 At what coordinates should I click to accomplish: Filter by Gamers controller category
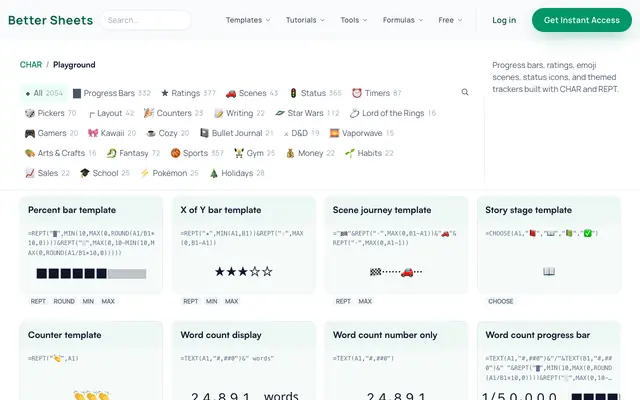[x=51, y=133]
